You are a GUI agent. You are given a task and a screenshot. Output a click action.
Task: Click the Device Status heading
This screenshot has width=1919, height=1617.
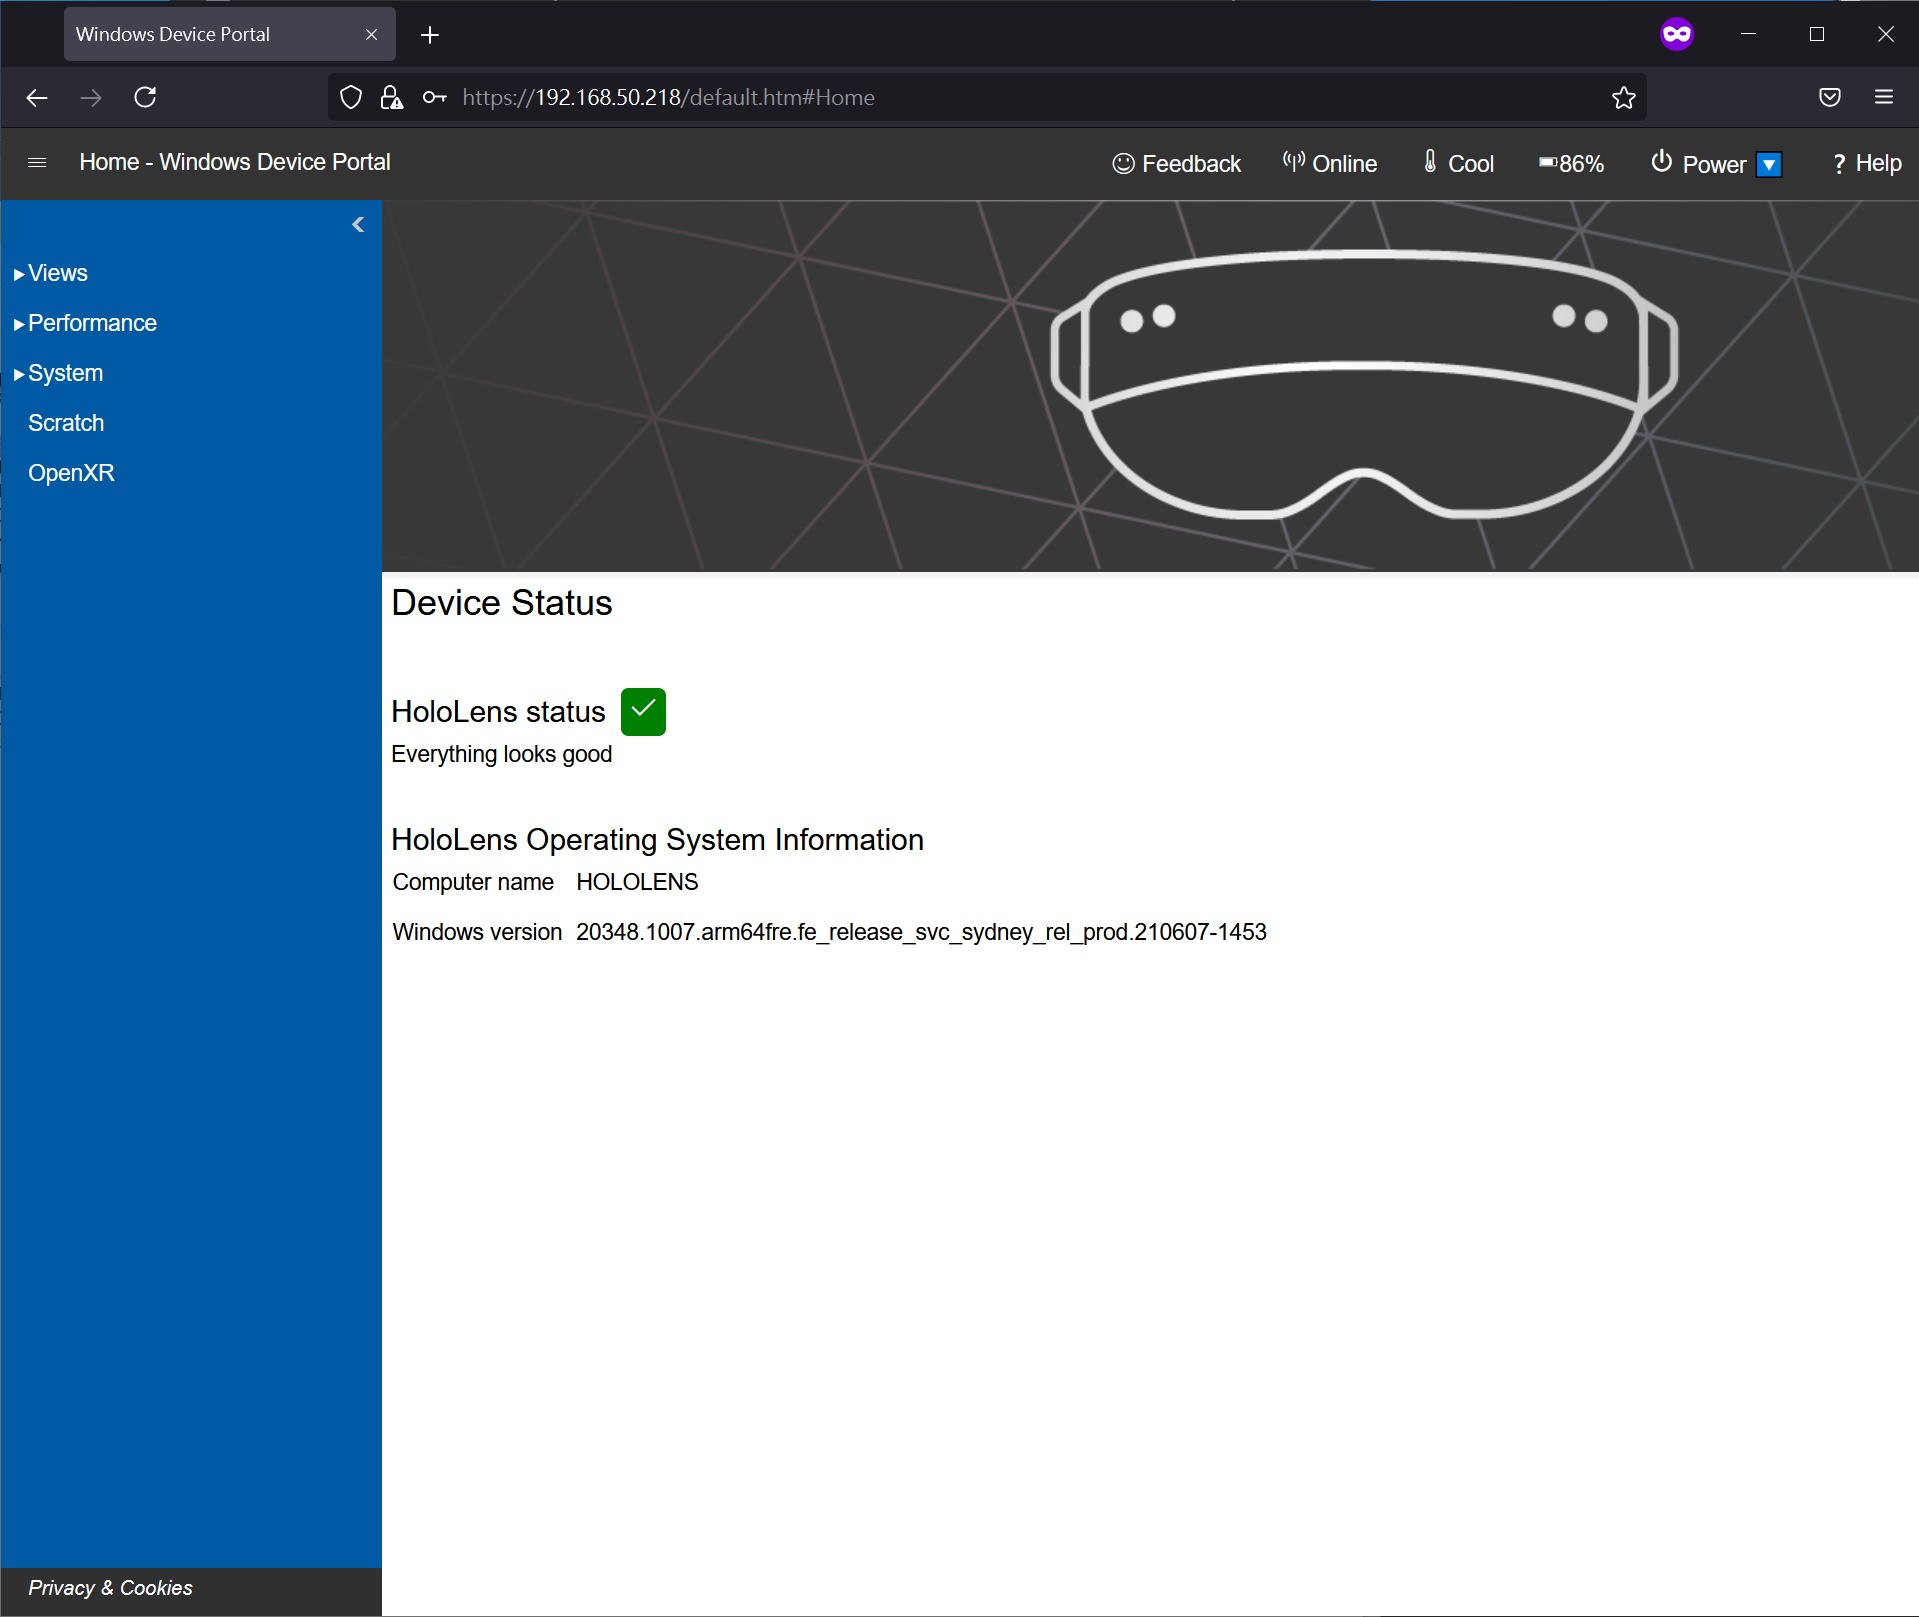click(502, 603)
